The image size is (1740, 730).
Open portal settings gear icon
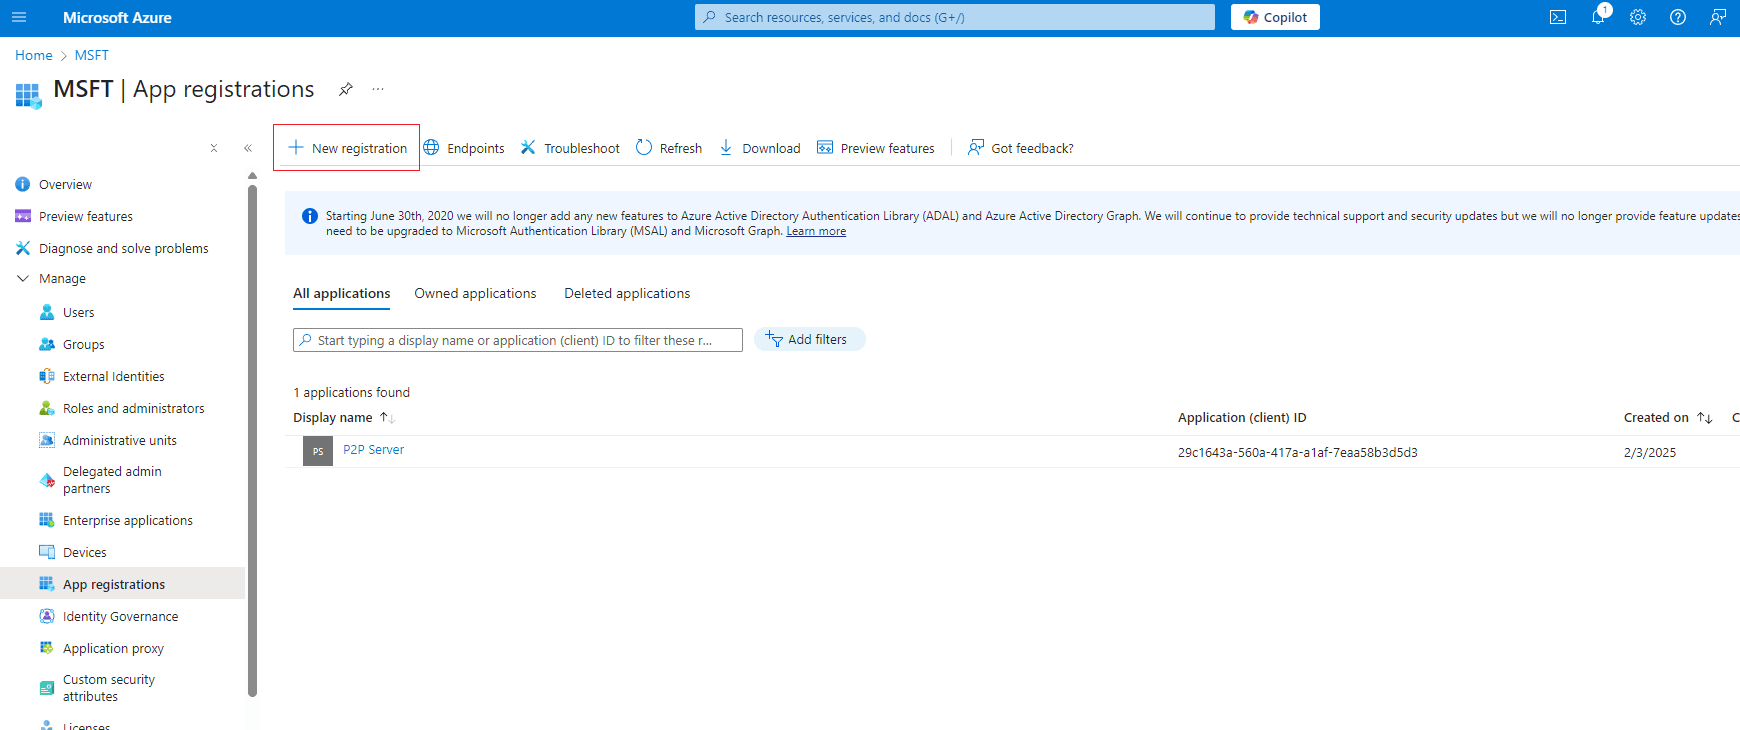1638,17
